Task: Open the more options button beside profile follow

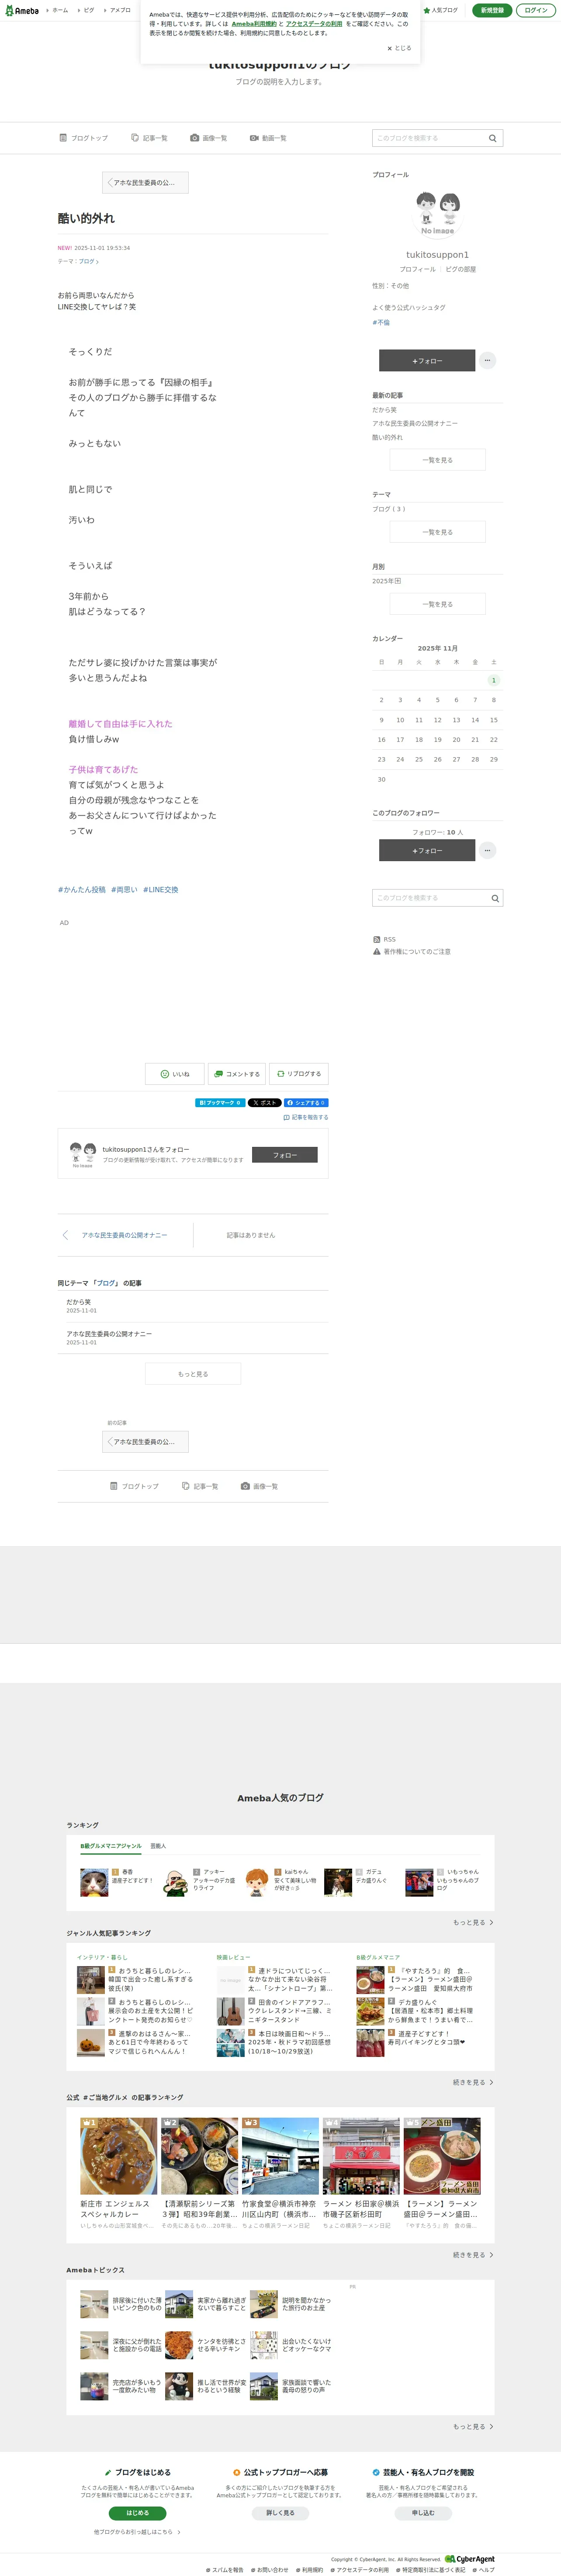Action: (487, 360)
